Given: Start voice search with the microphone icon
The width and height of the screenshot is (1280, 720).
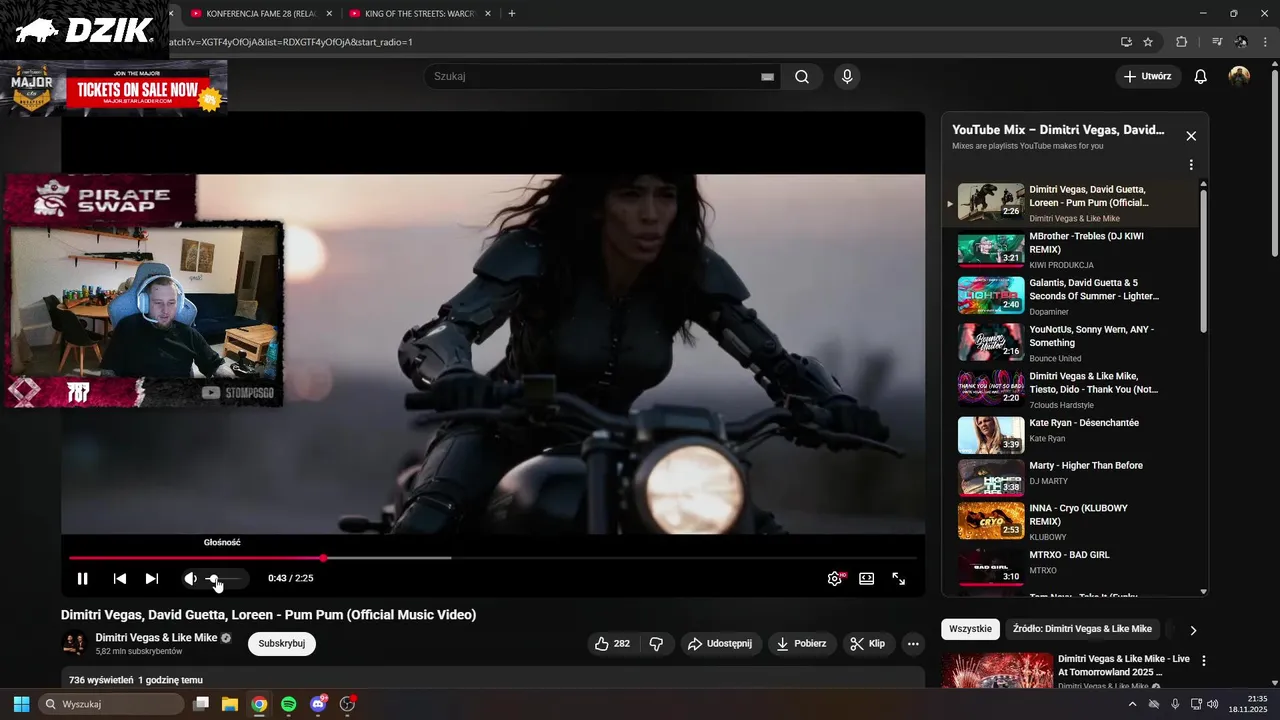Looking at the screenshot, I should (847, 77).
